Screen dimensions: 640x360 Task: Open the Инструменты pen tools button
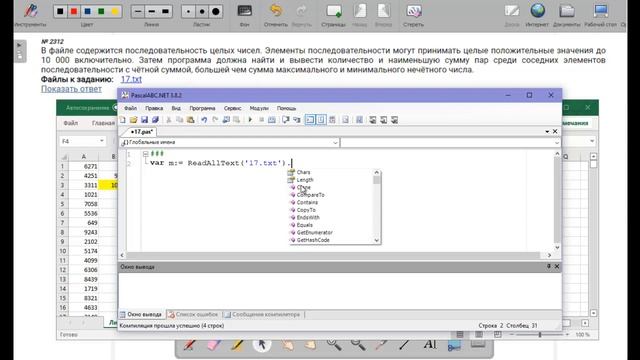31,11
